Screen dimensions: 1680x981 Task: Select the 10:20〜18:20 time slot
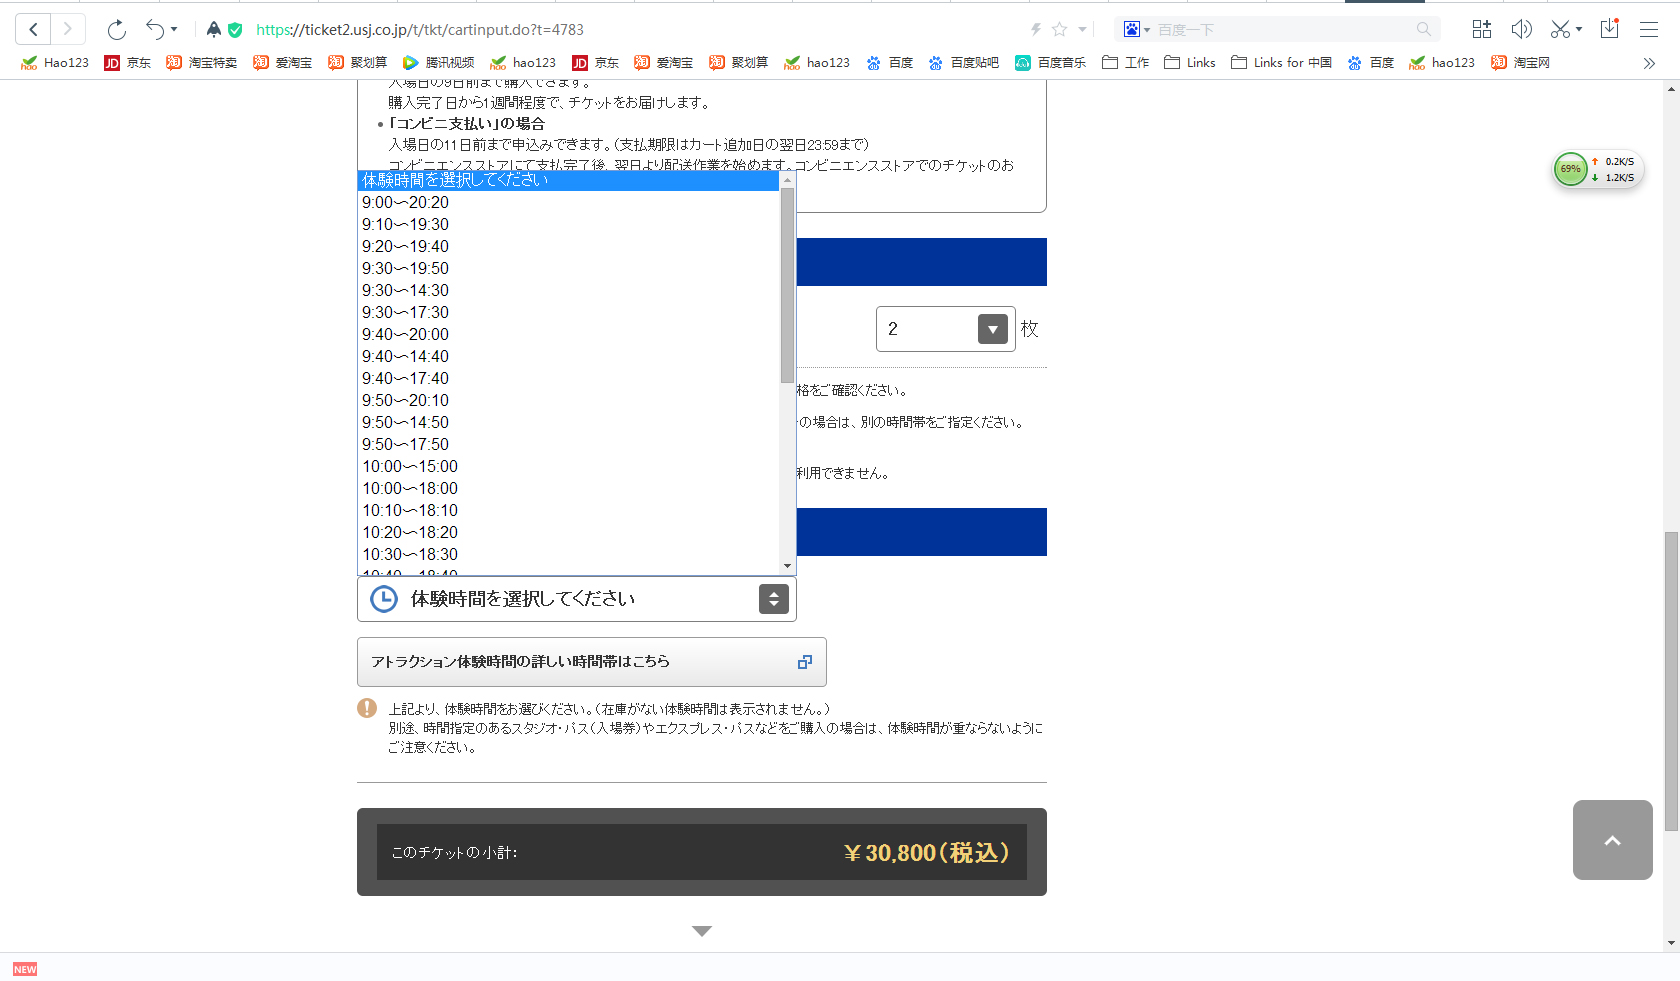(x=568, y=532)
